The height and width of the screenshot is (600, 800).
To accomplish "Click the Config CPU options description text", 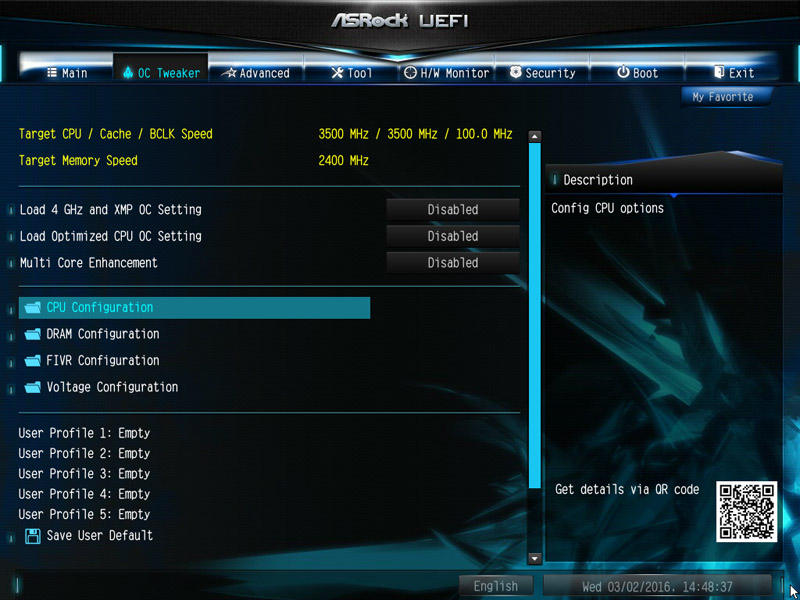I will 607,208.
